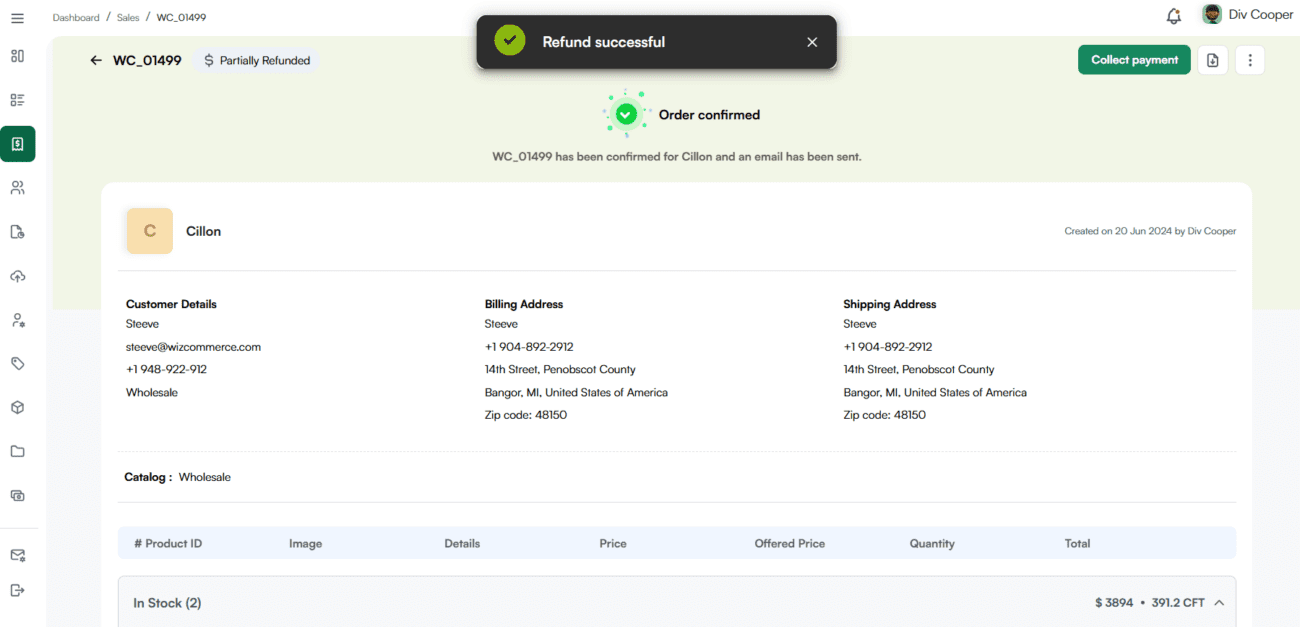Open the mail settings sidebar icon
Screen dimensions: 1300x627
[17, 555]
